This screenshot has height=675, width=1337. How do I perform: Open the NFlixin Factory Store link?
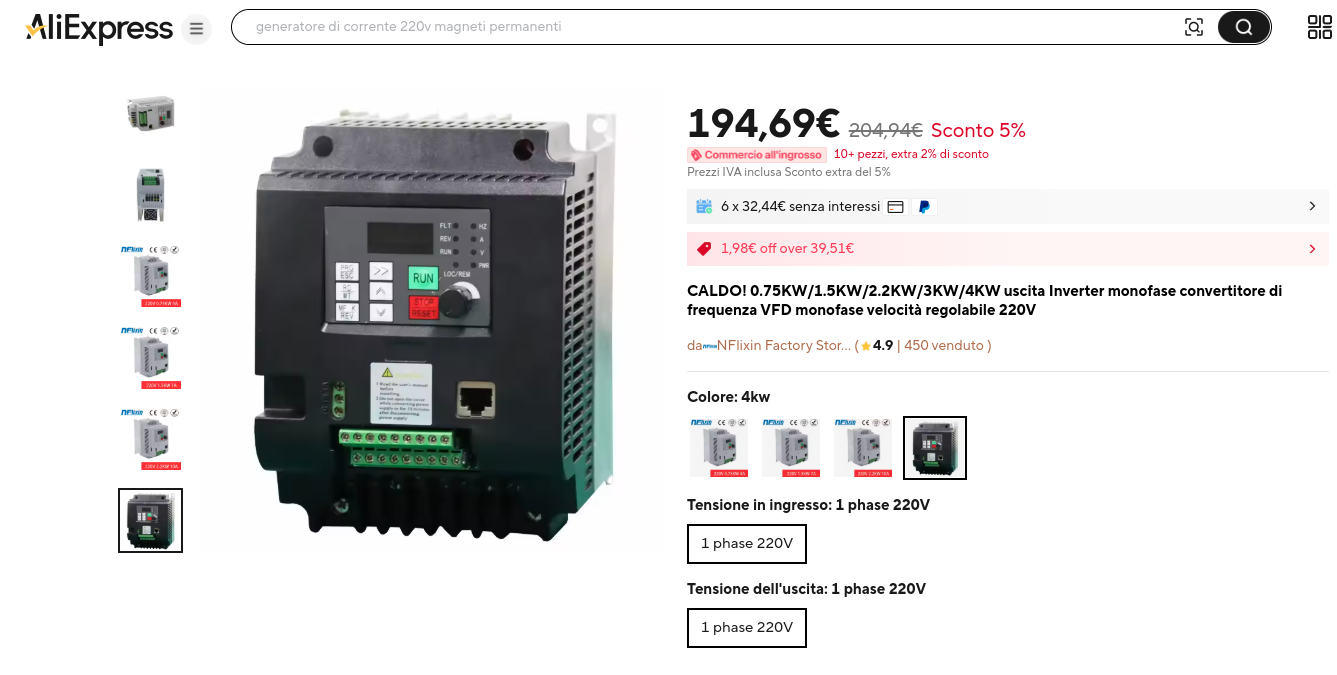776,346
